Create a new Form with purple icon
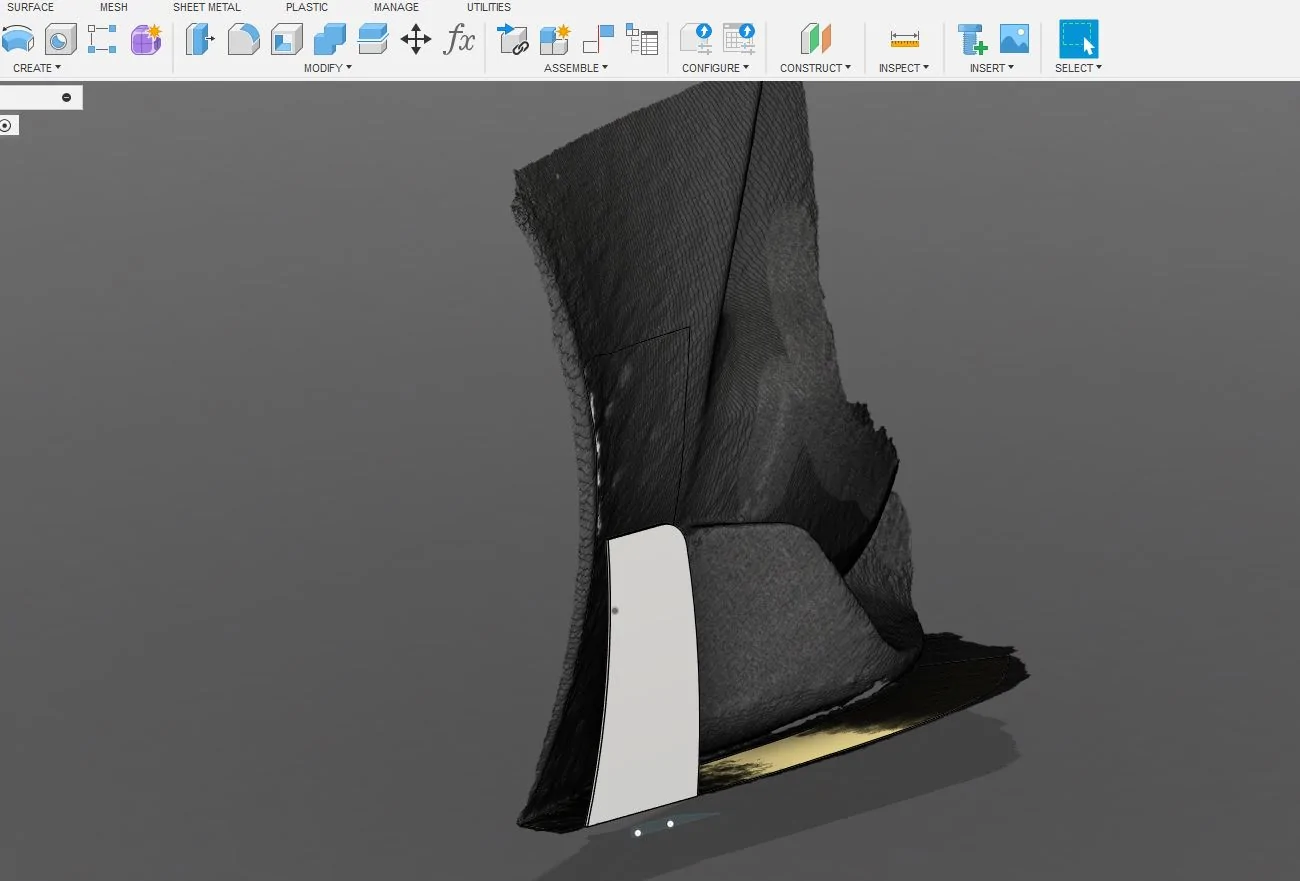 146,40
